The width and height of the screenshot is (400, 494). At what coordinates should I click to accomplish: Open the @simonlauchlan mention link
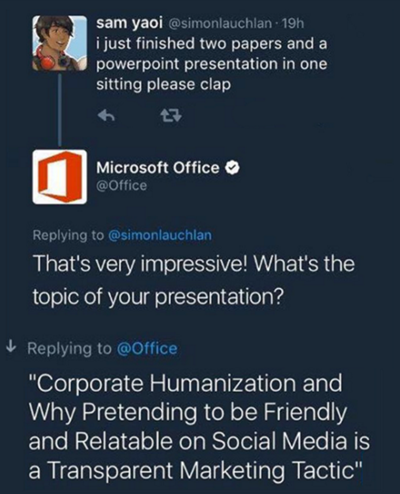160,235
